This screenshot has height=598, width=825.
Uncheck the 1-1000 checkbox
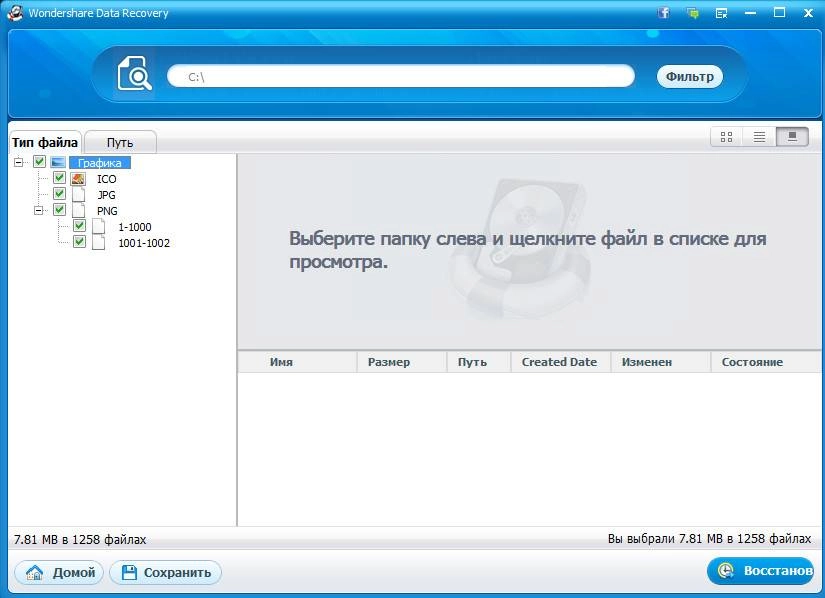(79, 226)
